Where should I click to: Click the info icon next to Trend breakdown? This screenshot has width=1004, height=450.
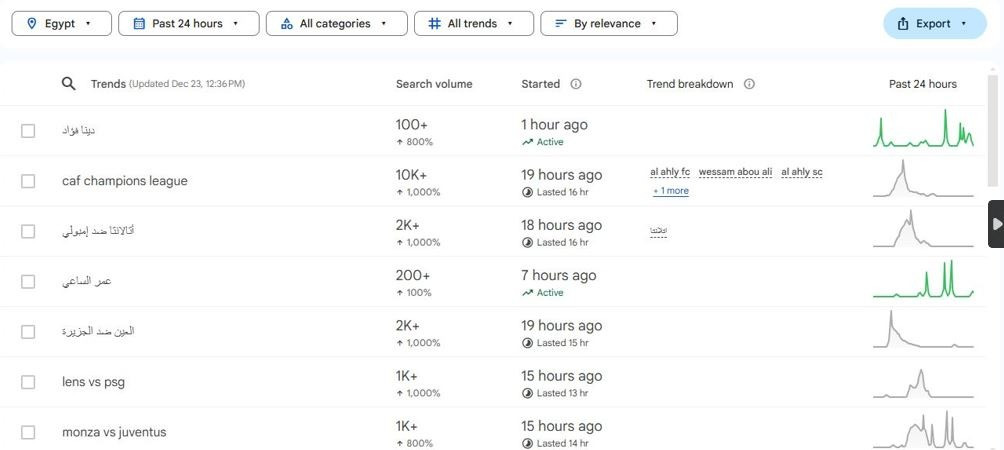pyautogui.click(x=749, y=84)
